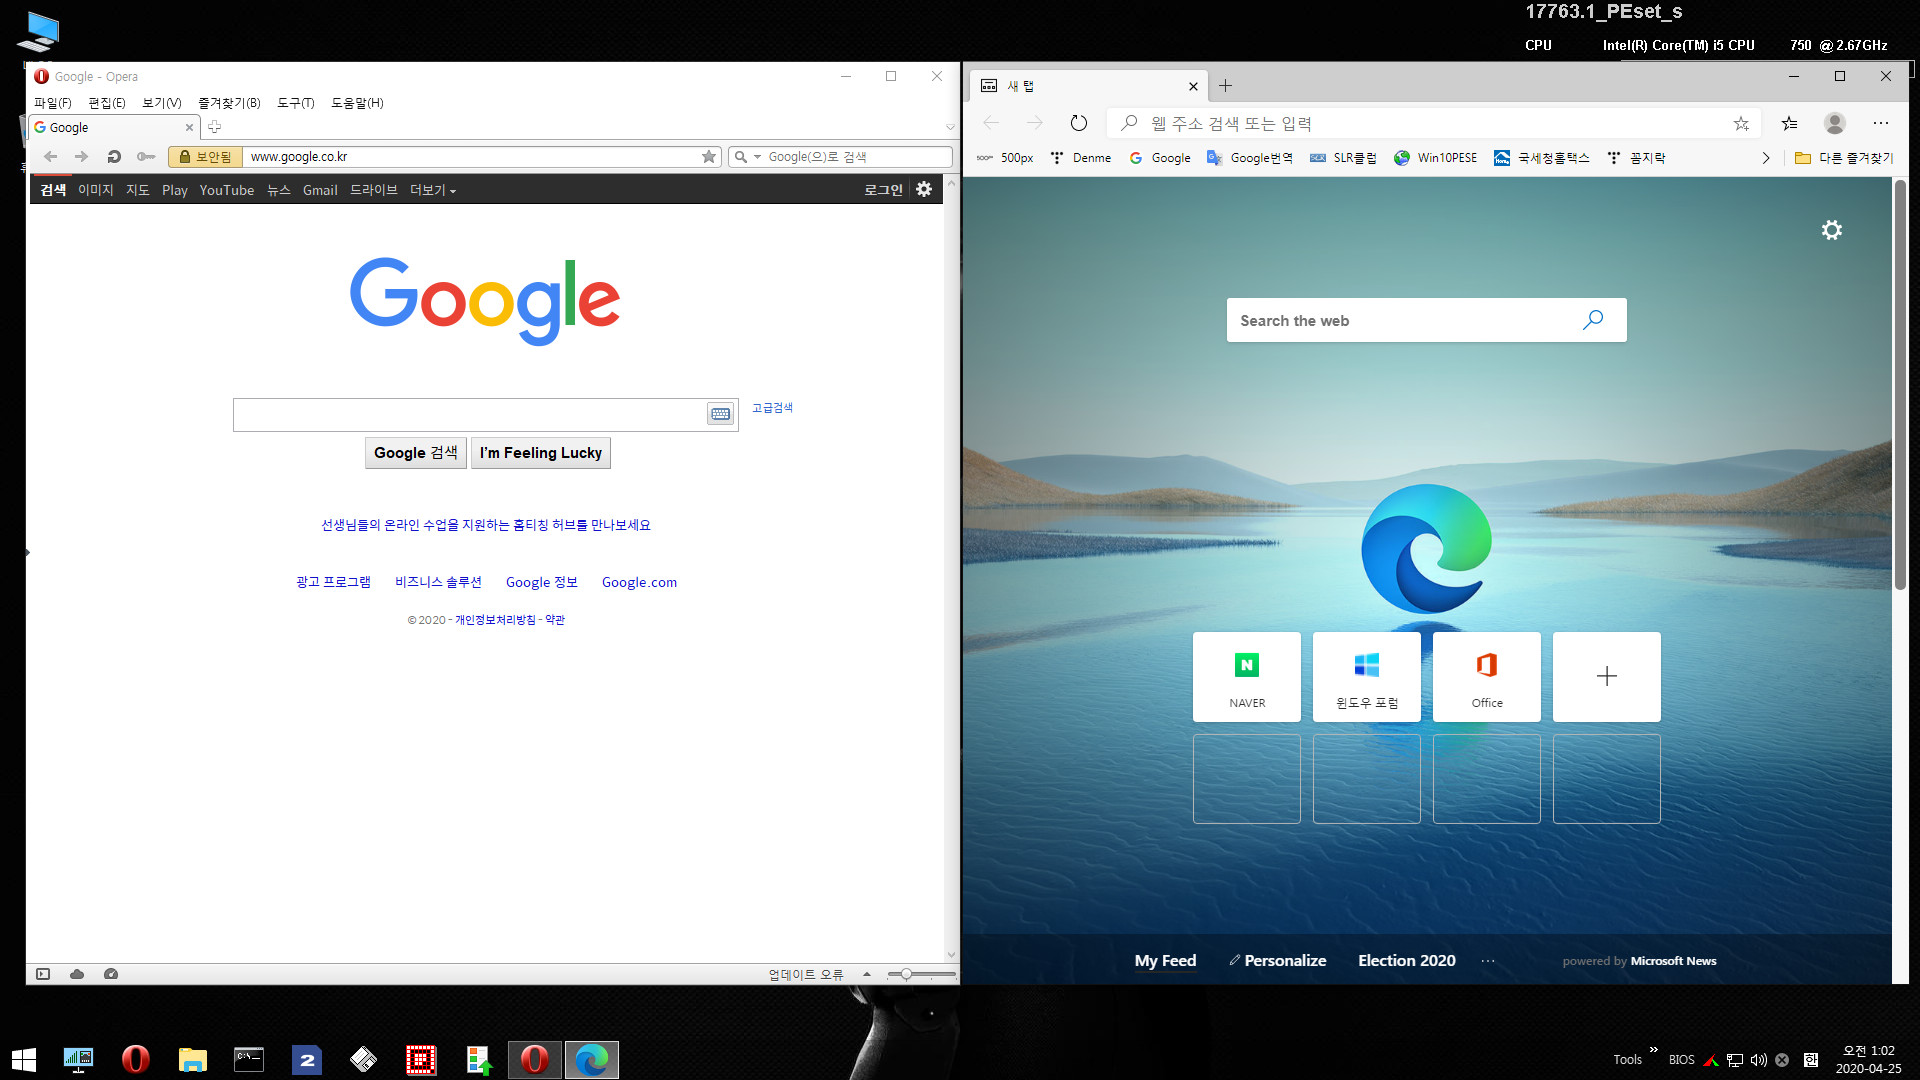
Task: Select My Feed on Edge page
Action: (x=1165, y=961)
